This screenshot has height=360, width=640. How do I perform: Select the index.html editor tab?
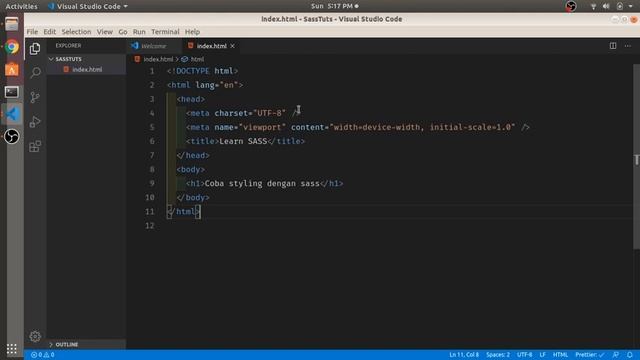click(x=211, y=46)
